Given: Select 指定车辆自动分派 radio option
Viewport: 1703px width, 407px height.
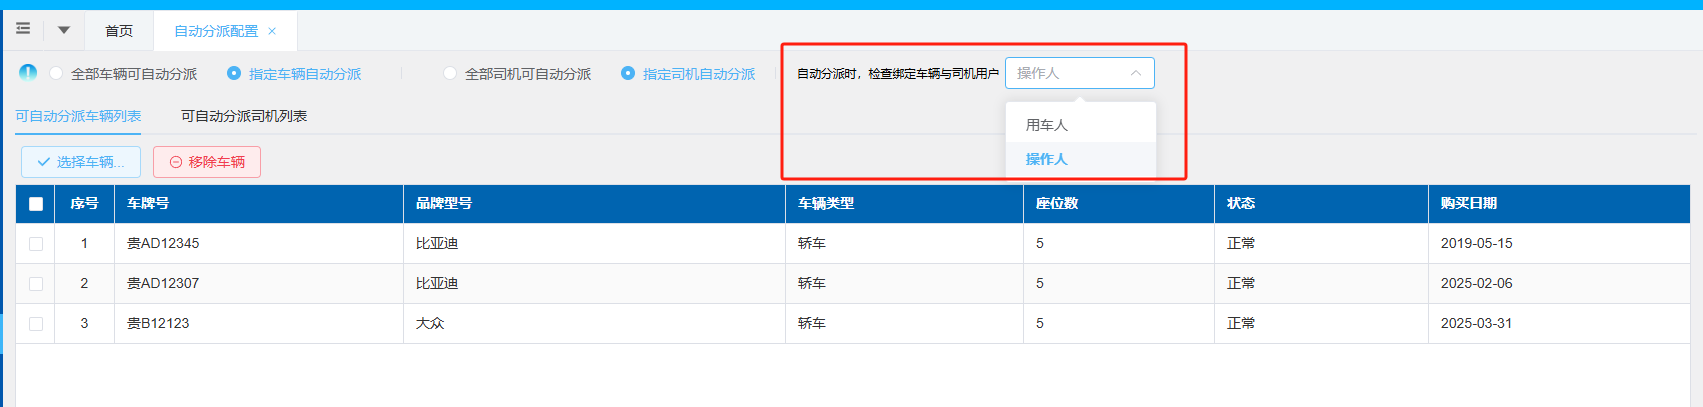Looking at the screenshot, I should pyautogui.click(x=234, y=73).
